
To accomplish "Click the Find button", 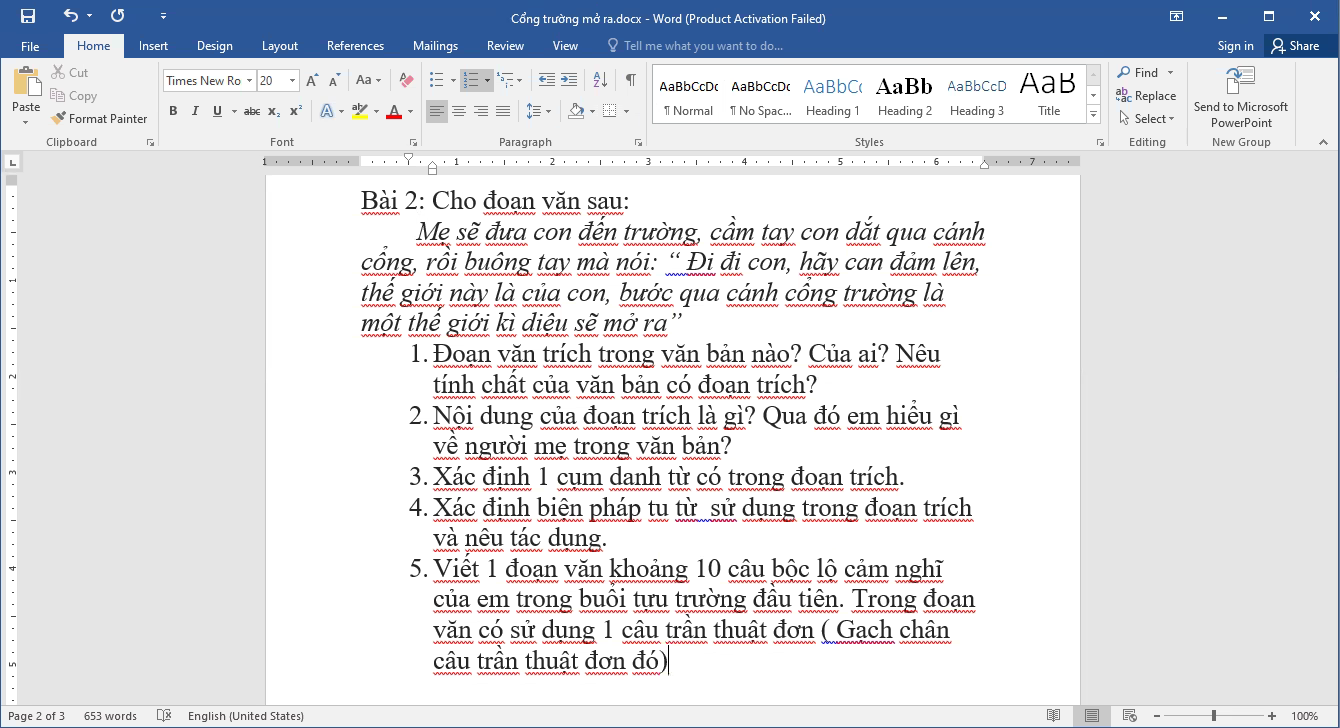I will click(x=1139, y=72).
